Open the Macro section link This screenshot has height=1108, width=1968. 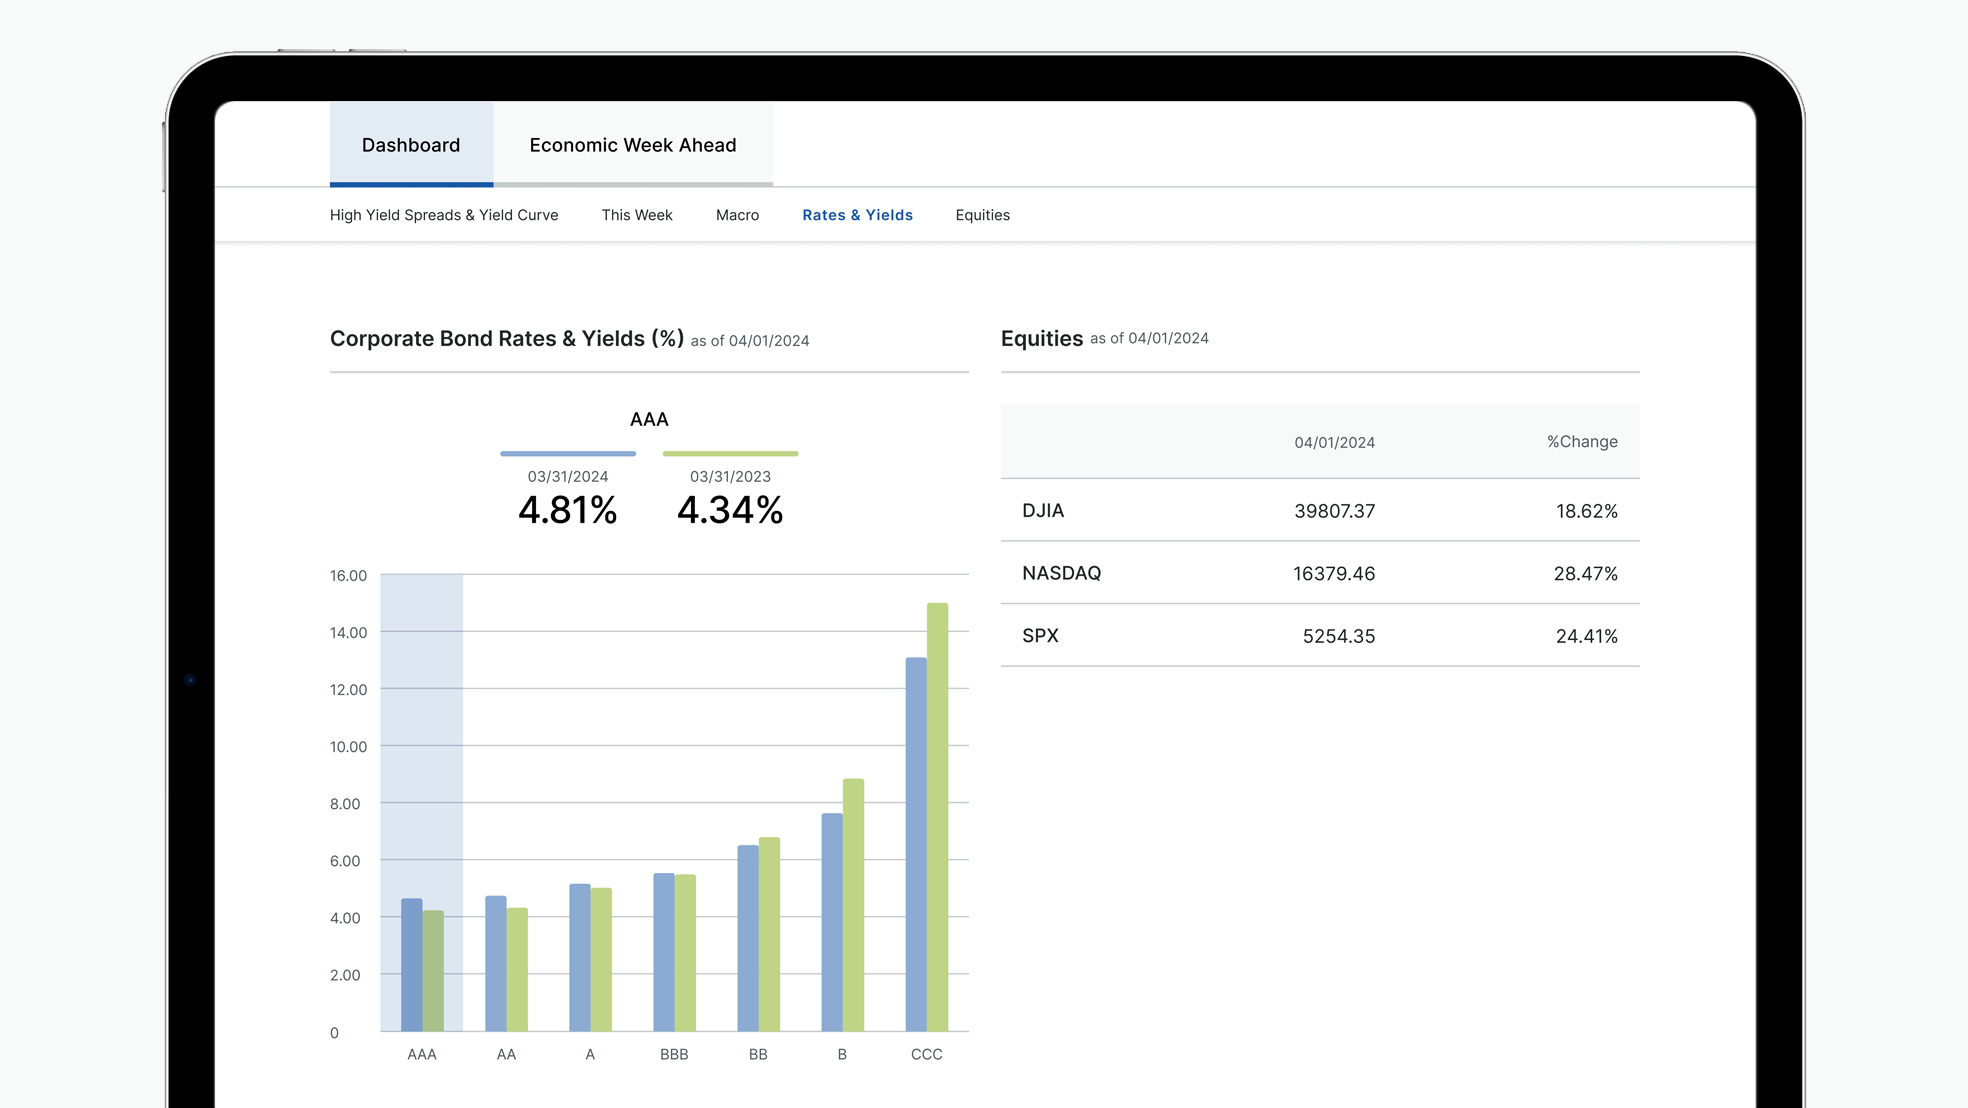(x=737, y=215)
